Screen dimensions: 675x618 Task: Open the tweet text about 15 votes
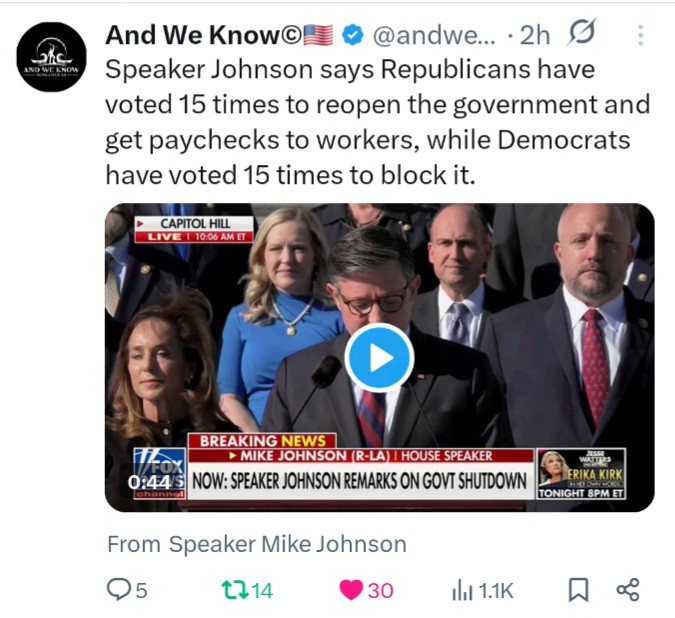click(x=378, y=122)
